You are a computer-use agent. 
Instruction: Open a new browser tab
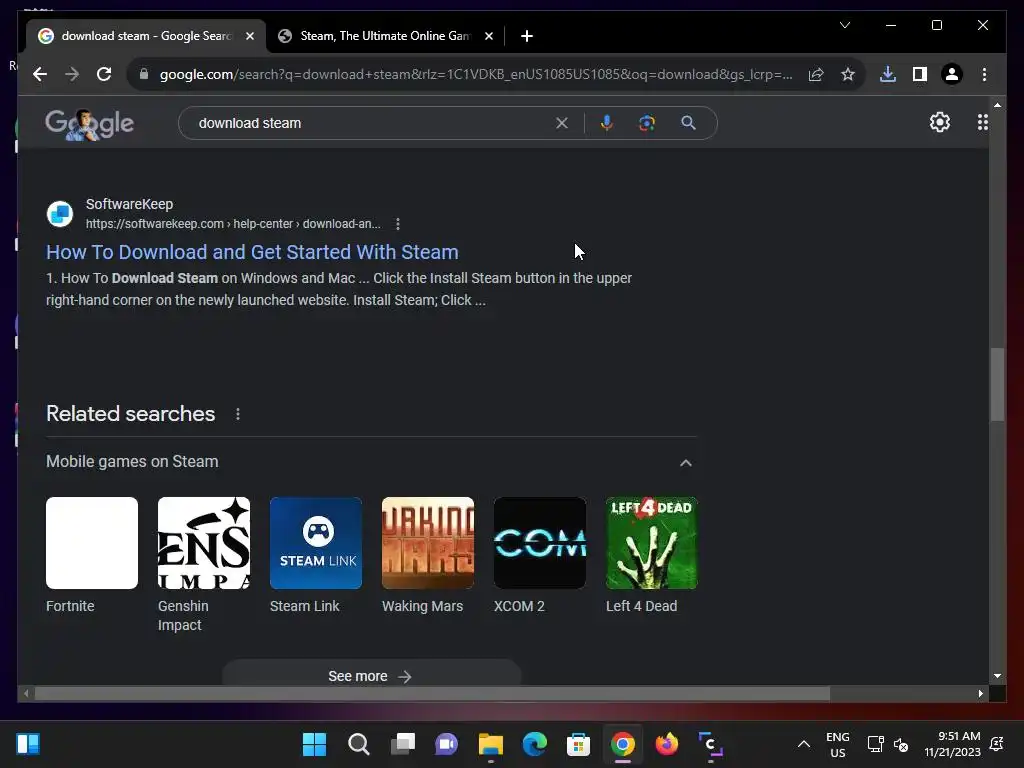click(527, 36)
